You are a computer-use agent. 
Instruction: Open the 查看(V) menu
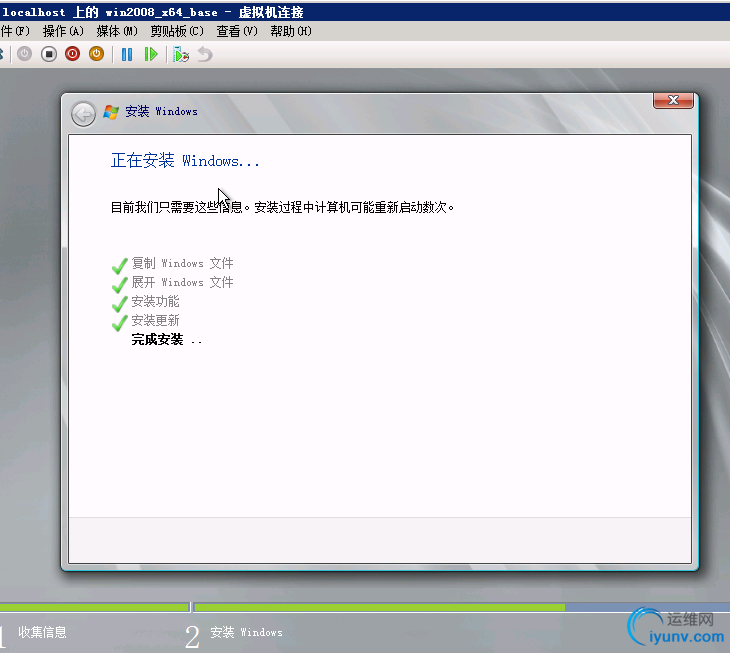tap(237, 31)
